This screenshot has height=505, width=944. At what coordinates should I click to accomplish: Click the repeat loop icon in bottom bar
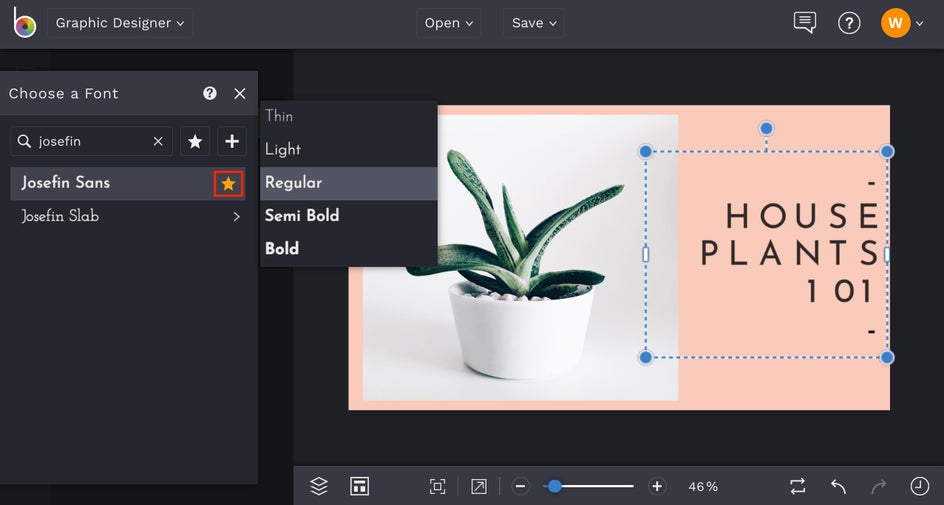click(797, 486)
